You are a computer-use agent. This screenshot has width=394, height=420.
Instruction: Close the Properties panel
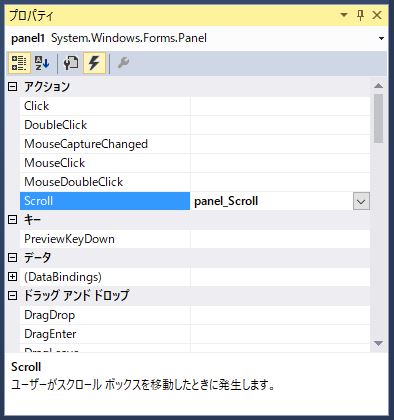pyautogui.click(x=377, y=15)
